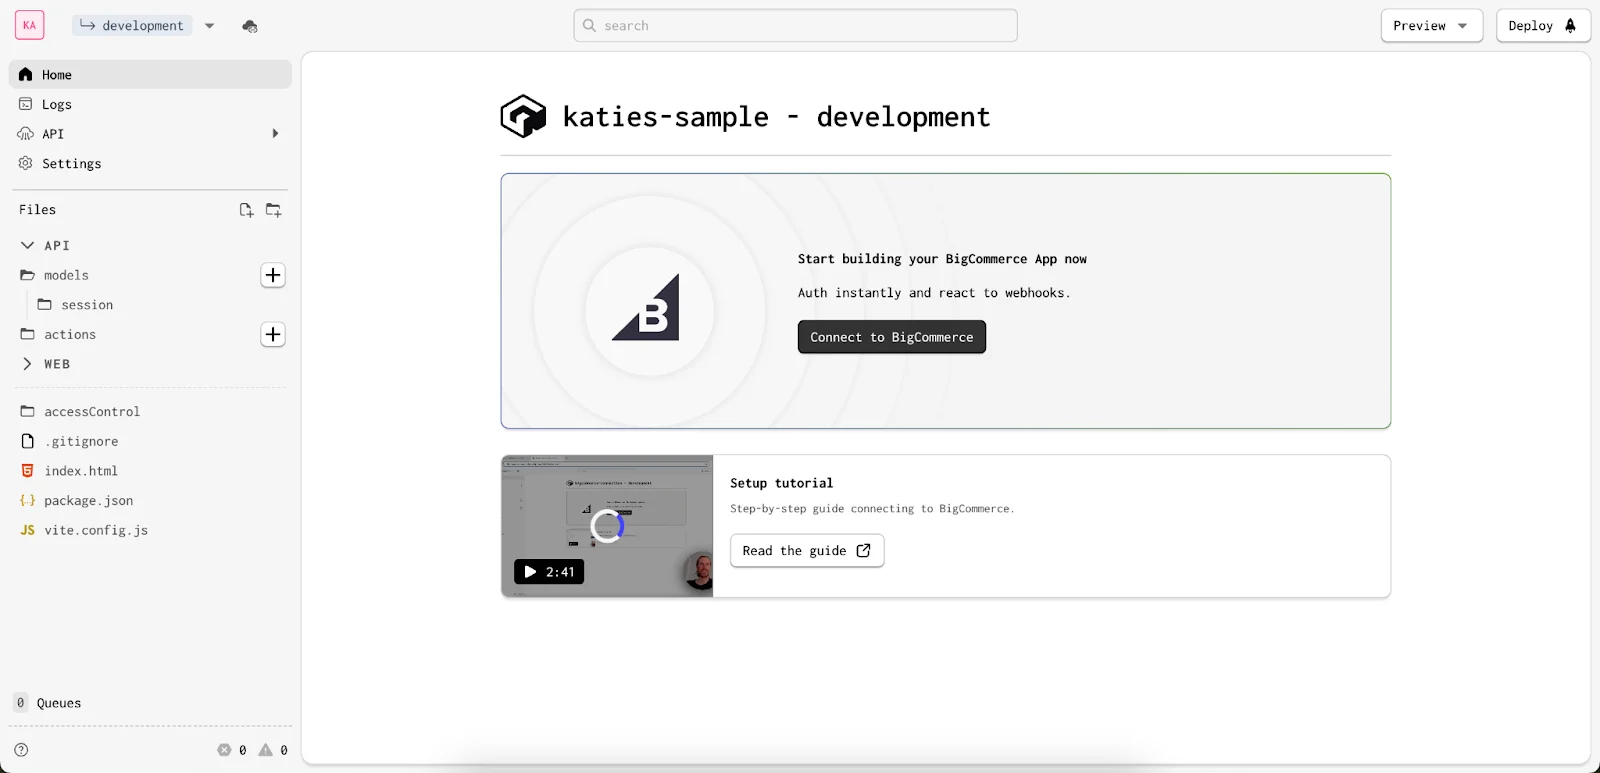Click the help question mark icon
This screenshot has width=1600, height=773.
pos(21,750)
